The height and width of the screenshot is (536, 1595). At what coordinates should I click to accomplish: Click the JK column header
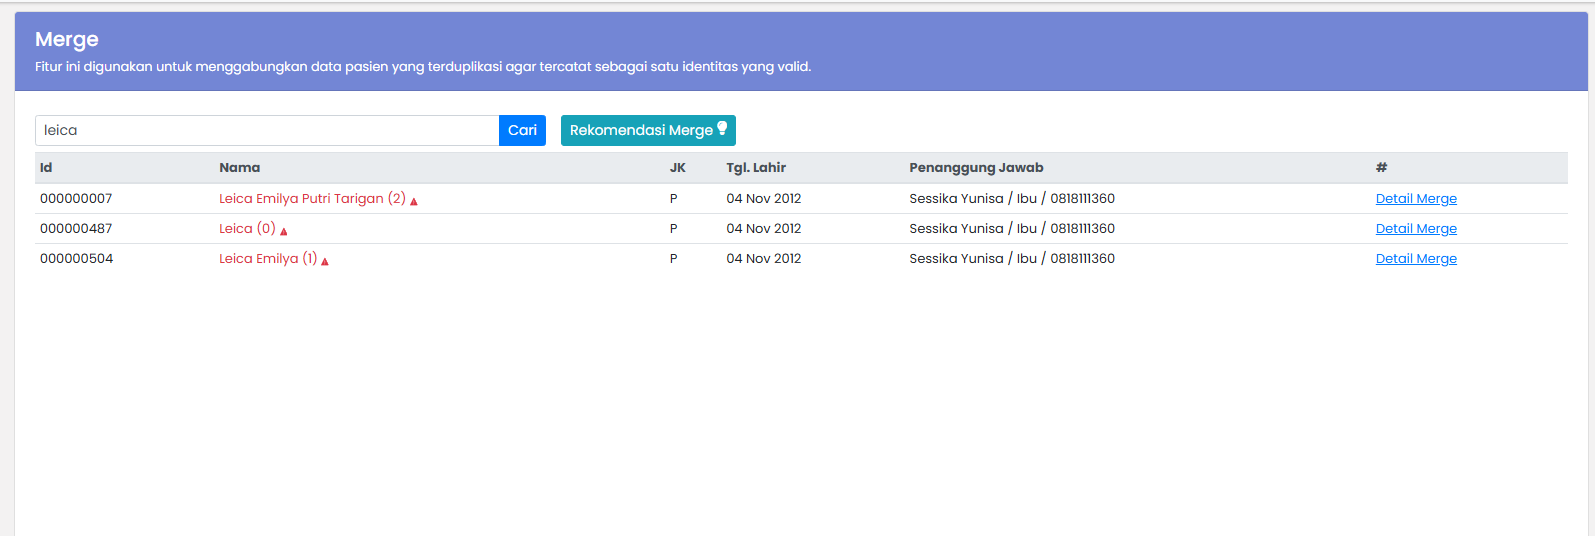[678, 168]
